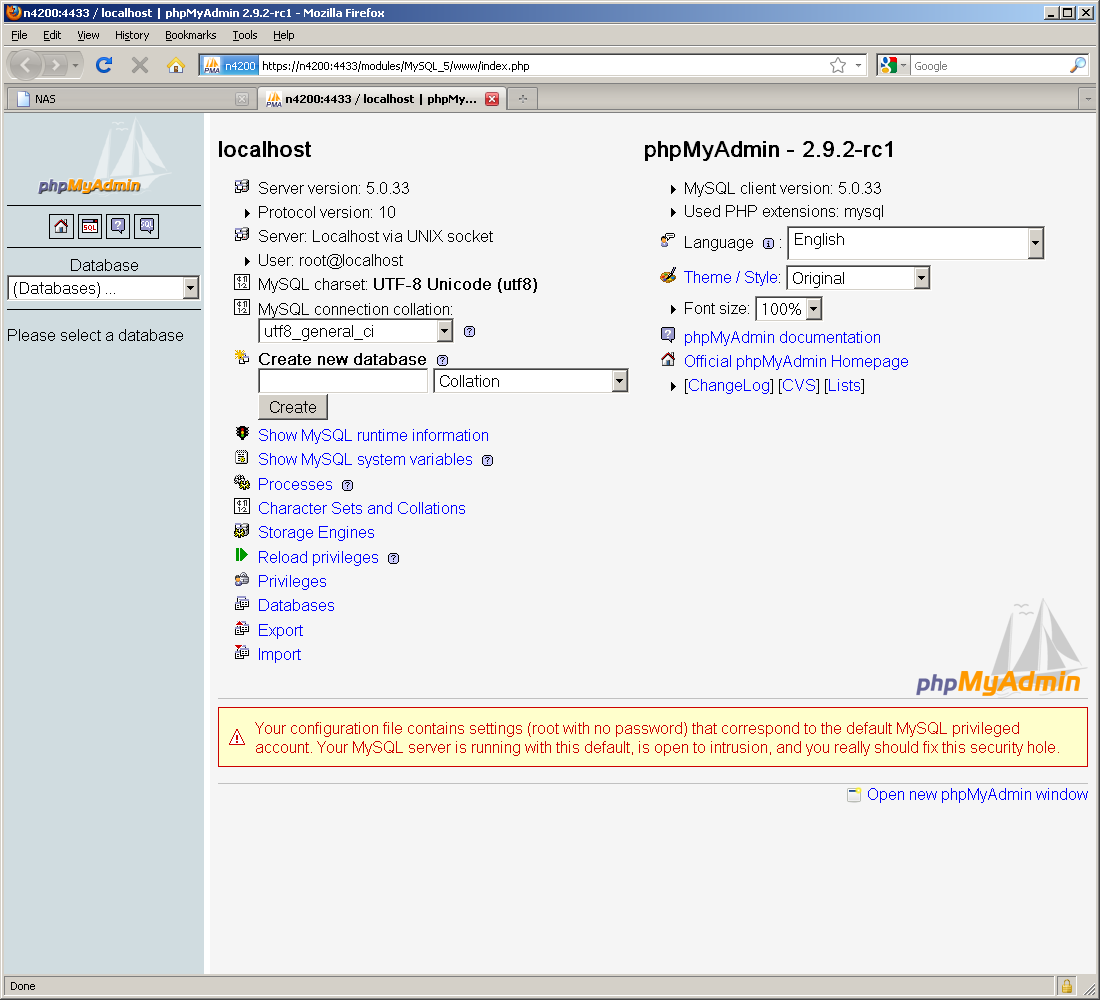Click help icon beside Create new database
The width and height of the screenshot is (1100, 1000).
[442, 360]
